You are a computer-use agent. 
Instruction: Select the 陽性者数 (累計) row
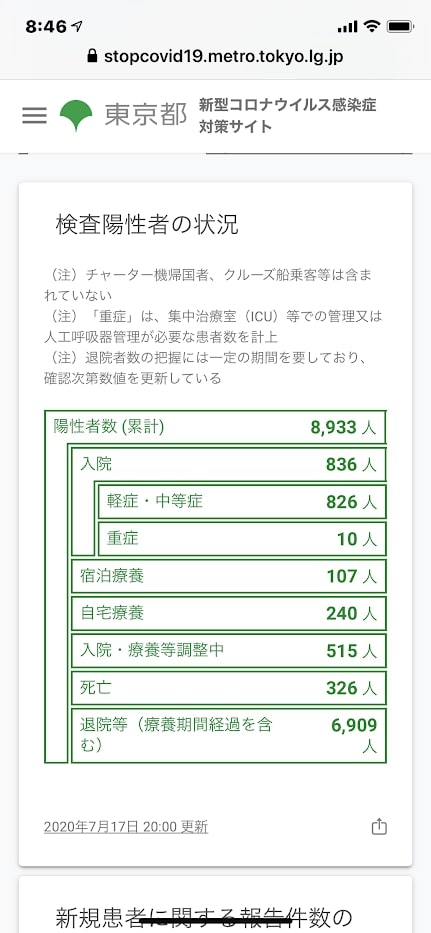(215, 427)
